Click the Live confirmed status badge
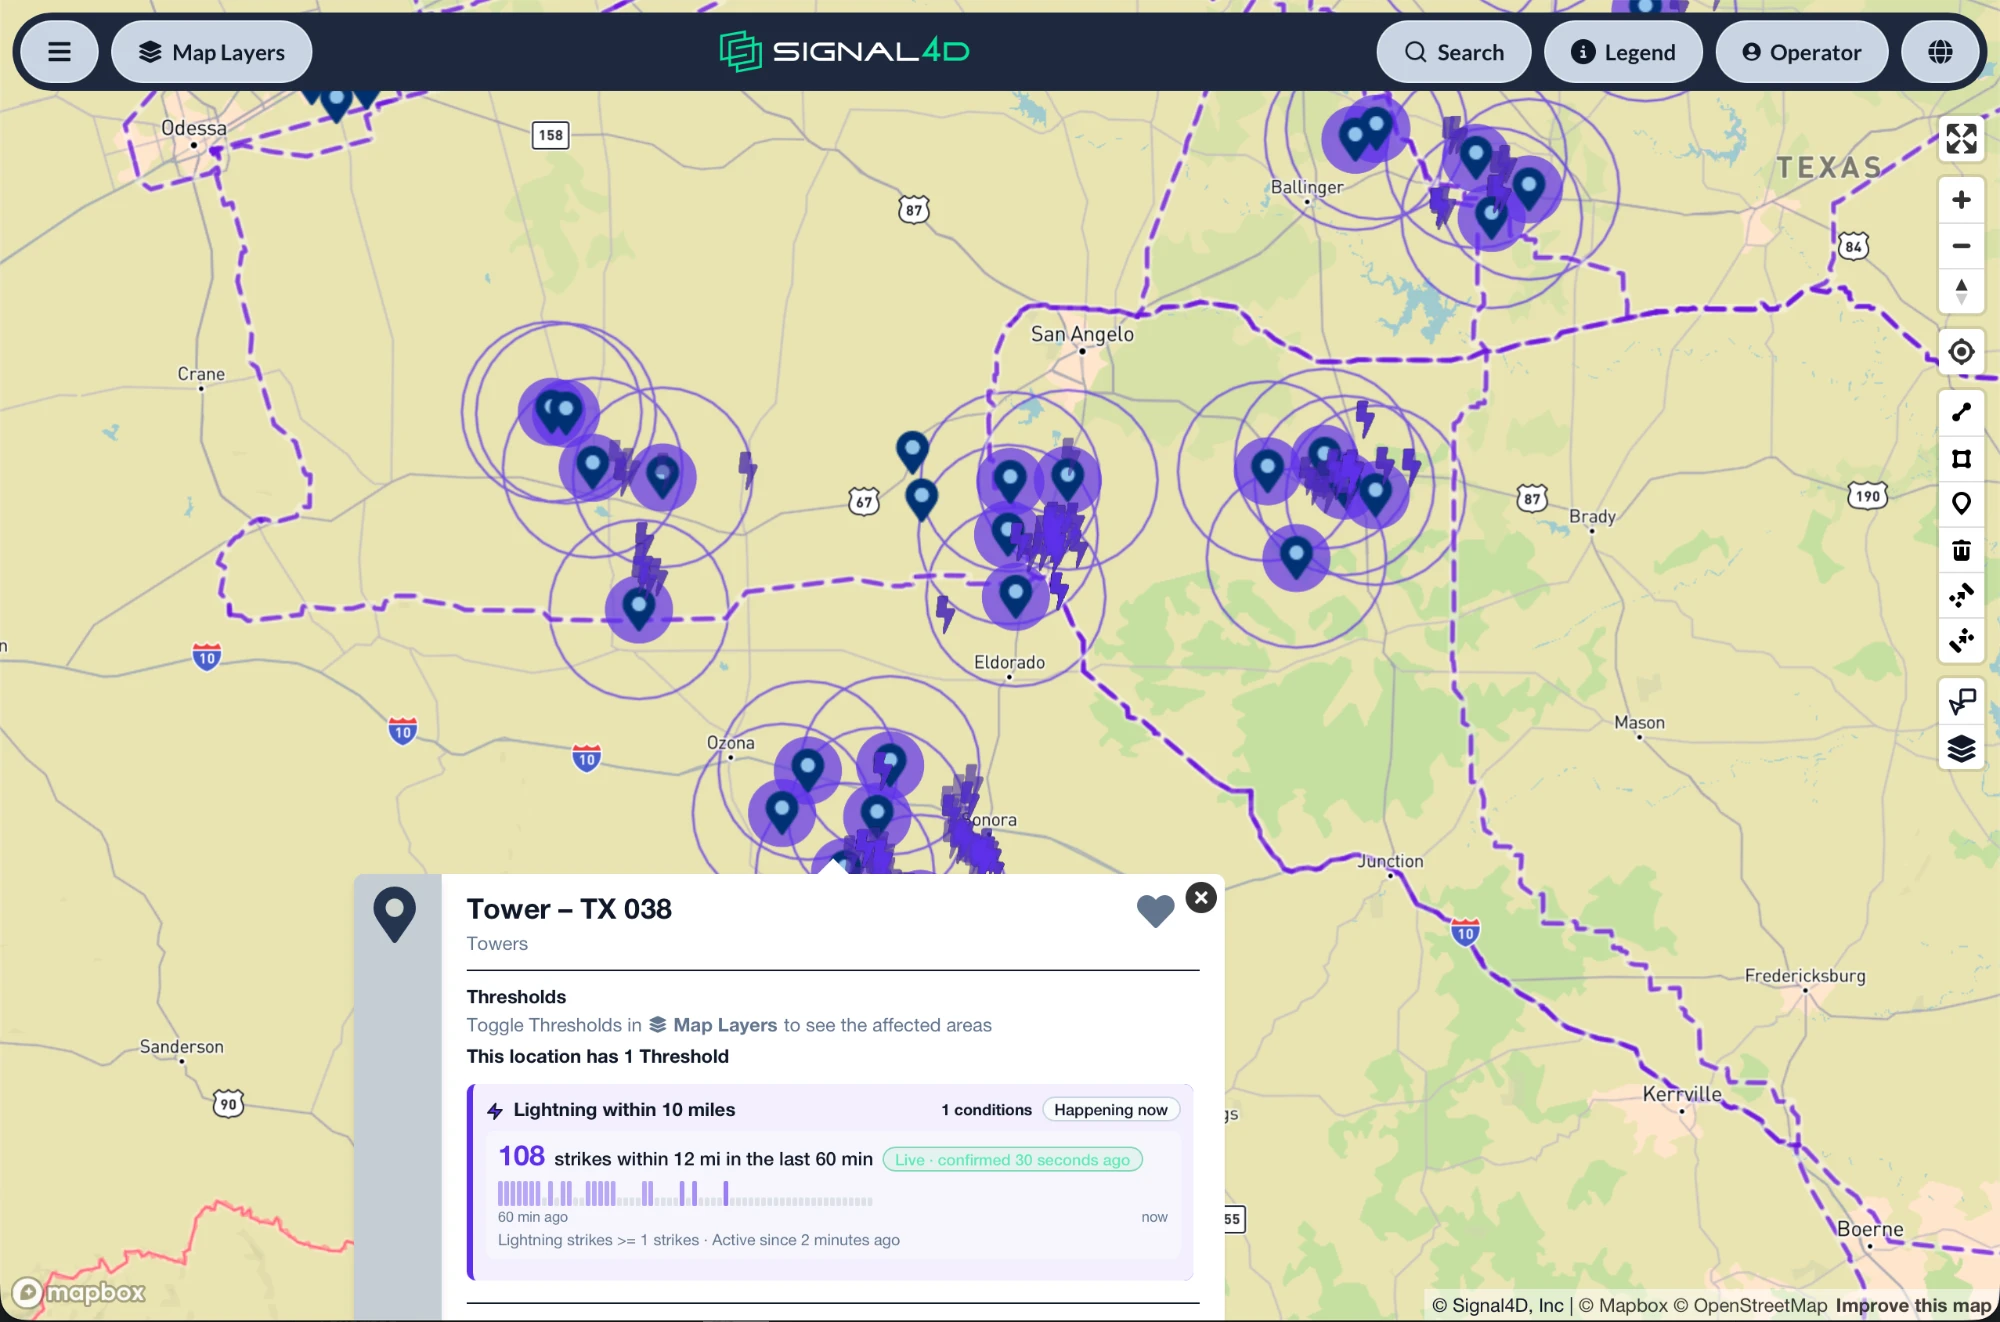Image resolution: width=2000 pixels, height=1322 pixels. tap(1012, 1160)
